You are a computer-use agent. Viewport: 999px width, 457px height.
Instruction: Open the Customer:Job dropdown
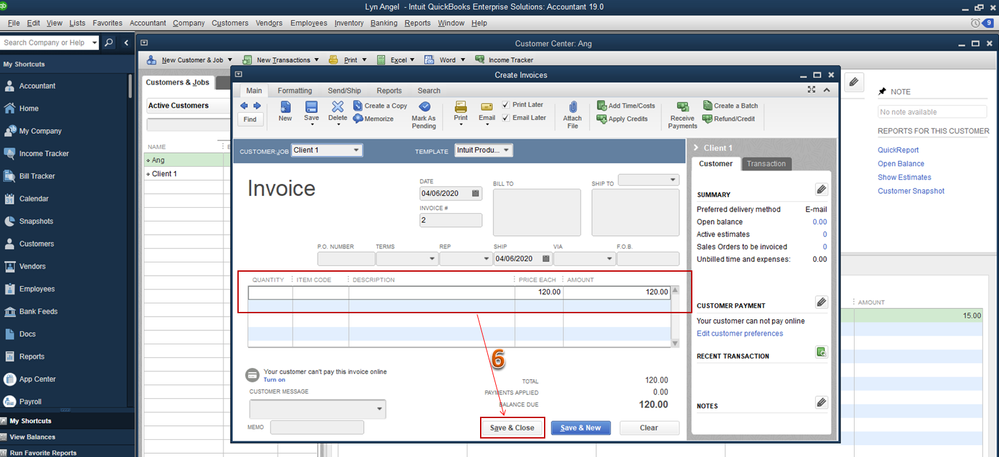pyautogui.click(x=356, y=150)
